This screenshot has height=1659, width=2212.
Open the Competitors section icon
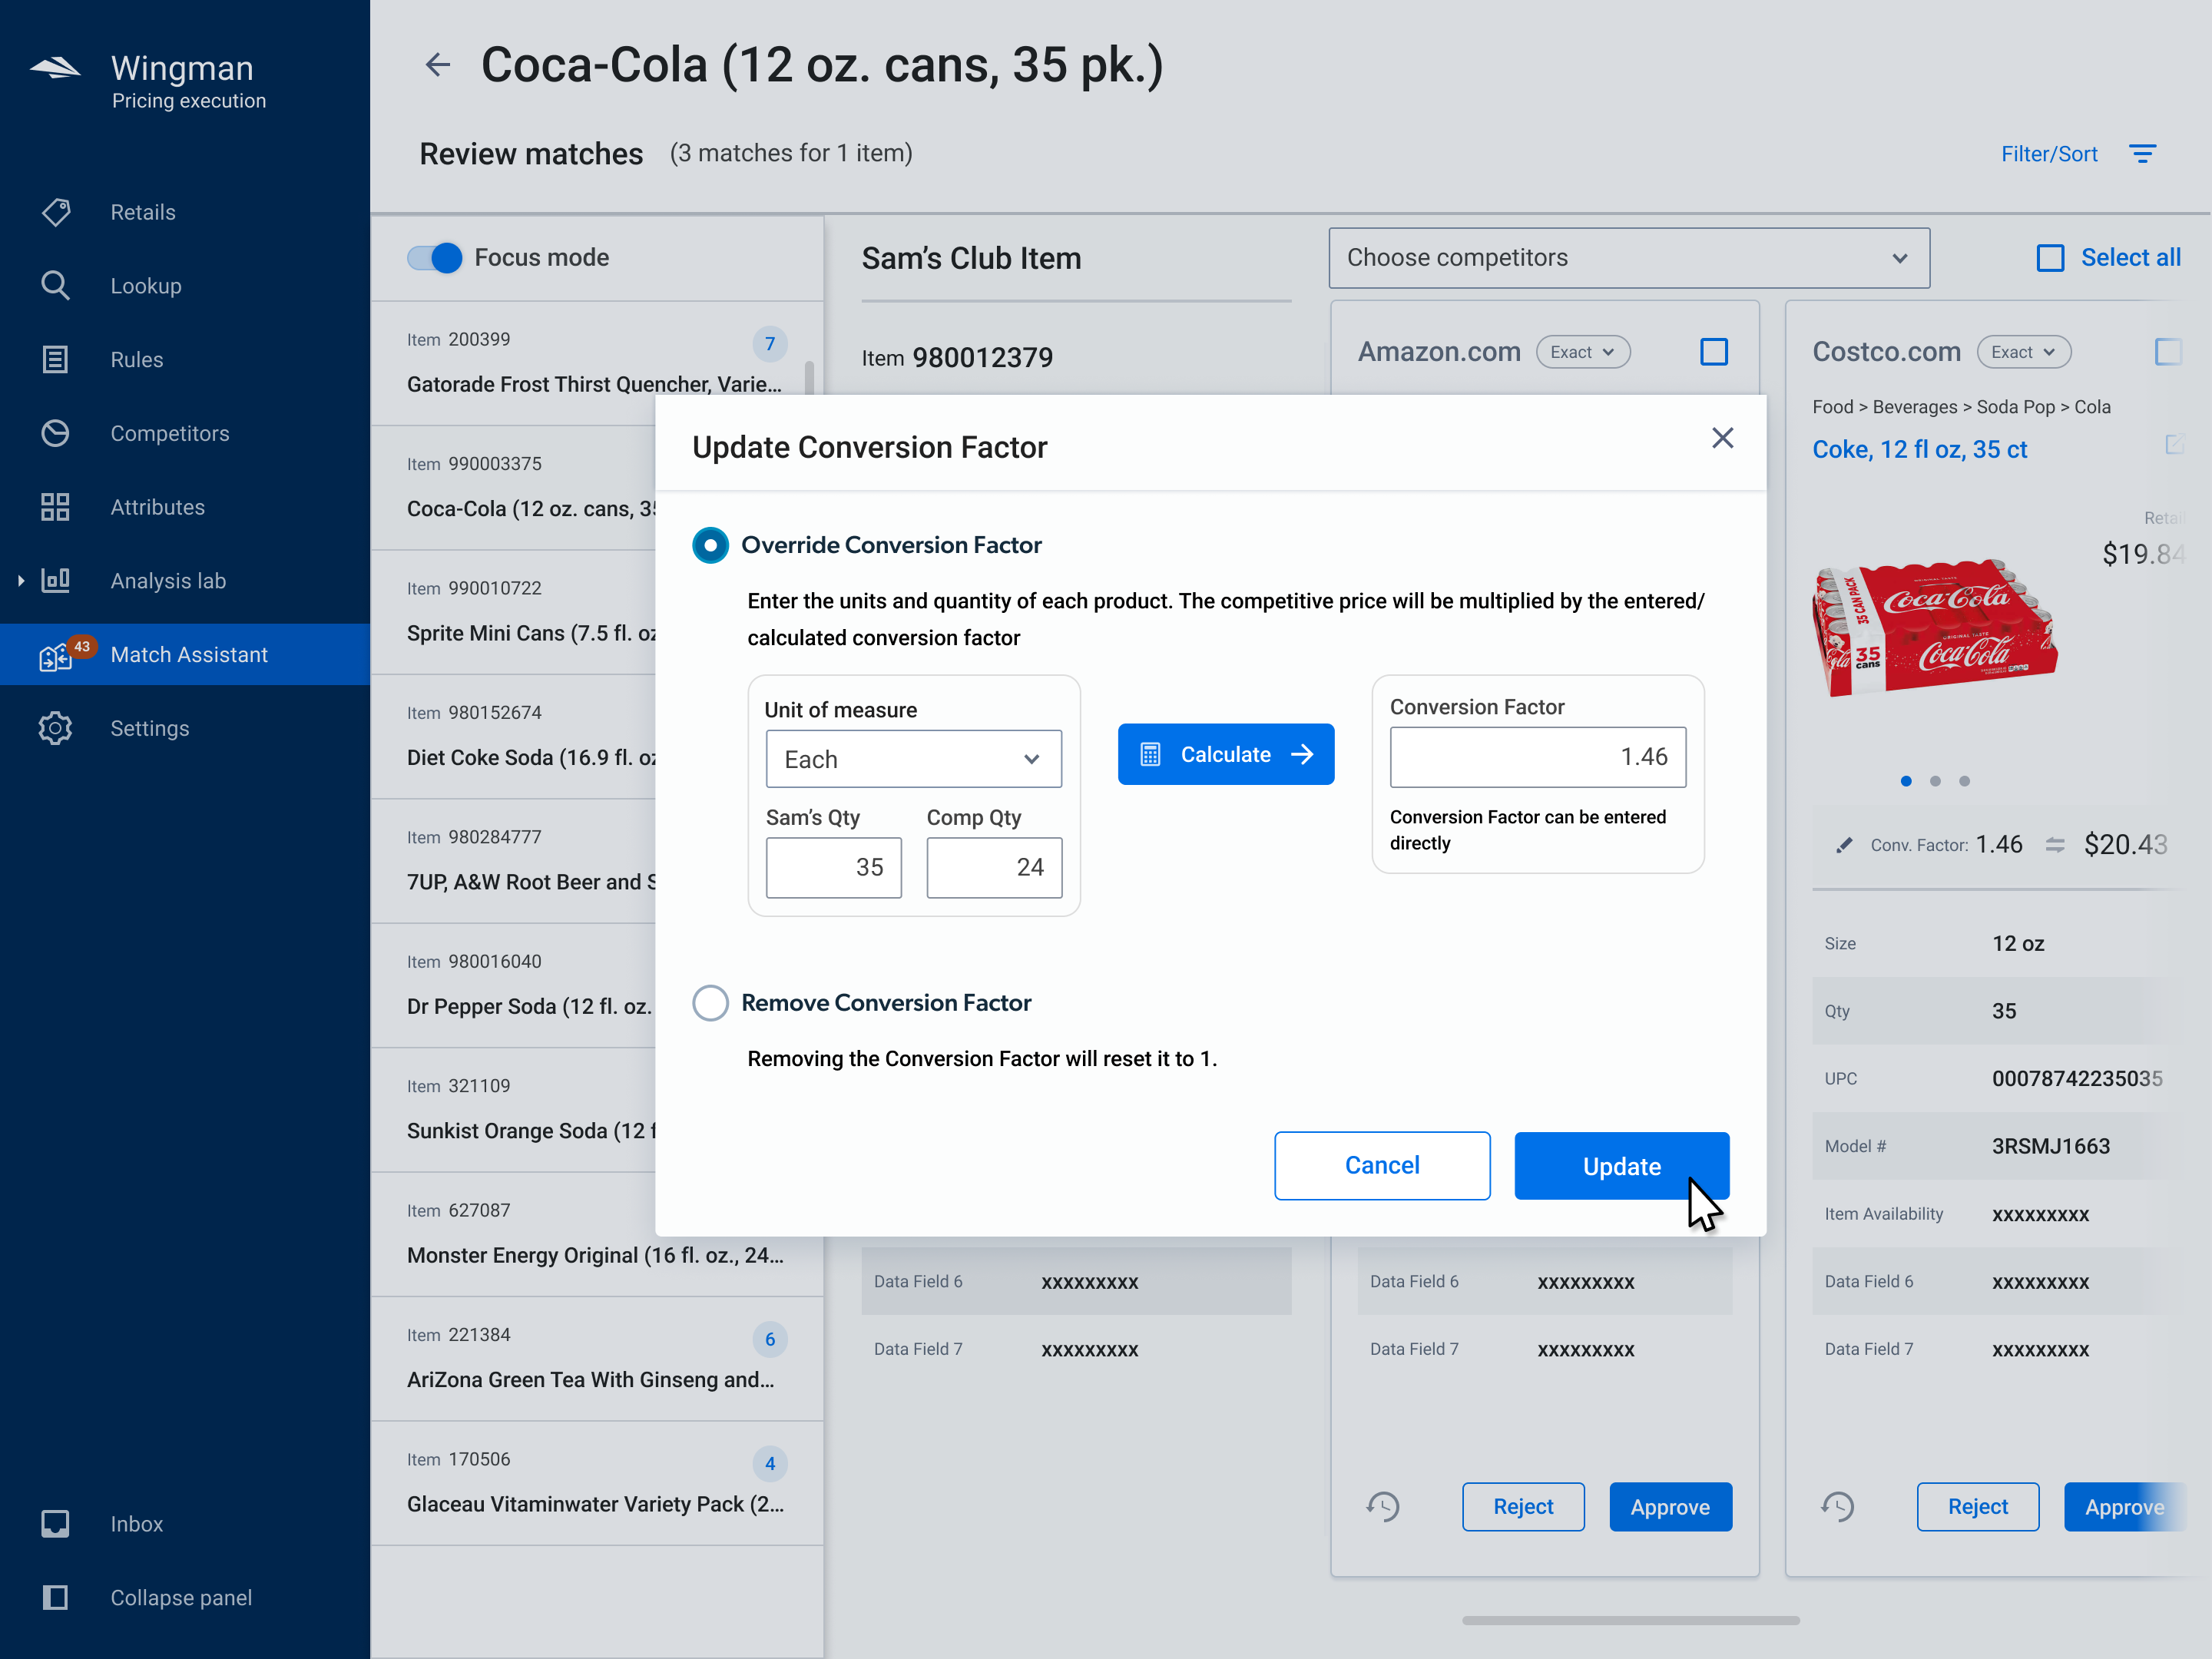tap(55, 433)
